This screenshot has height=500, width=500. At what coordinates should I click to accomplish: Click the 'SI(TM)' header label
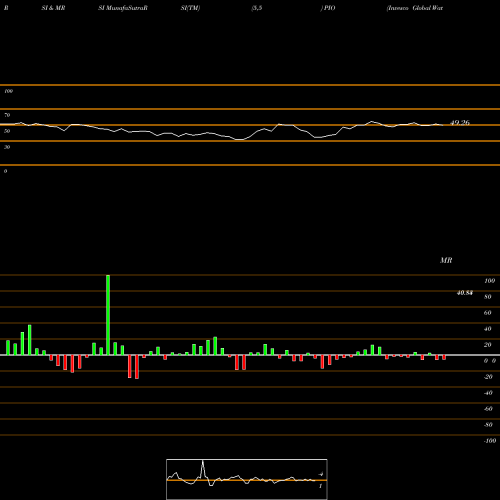coord(190,8)
